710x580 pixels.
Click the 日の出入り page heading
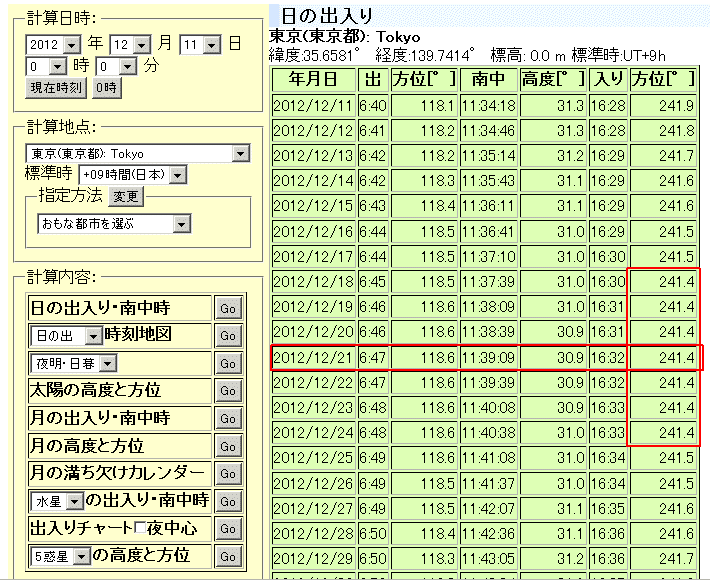coord(326,16)
